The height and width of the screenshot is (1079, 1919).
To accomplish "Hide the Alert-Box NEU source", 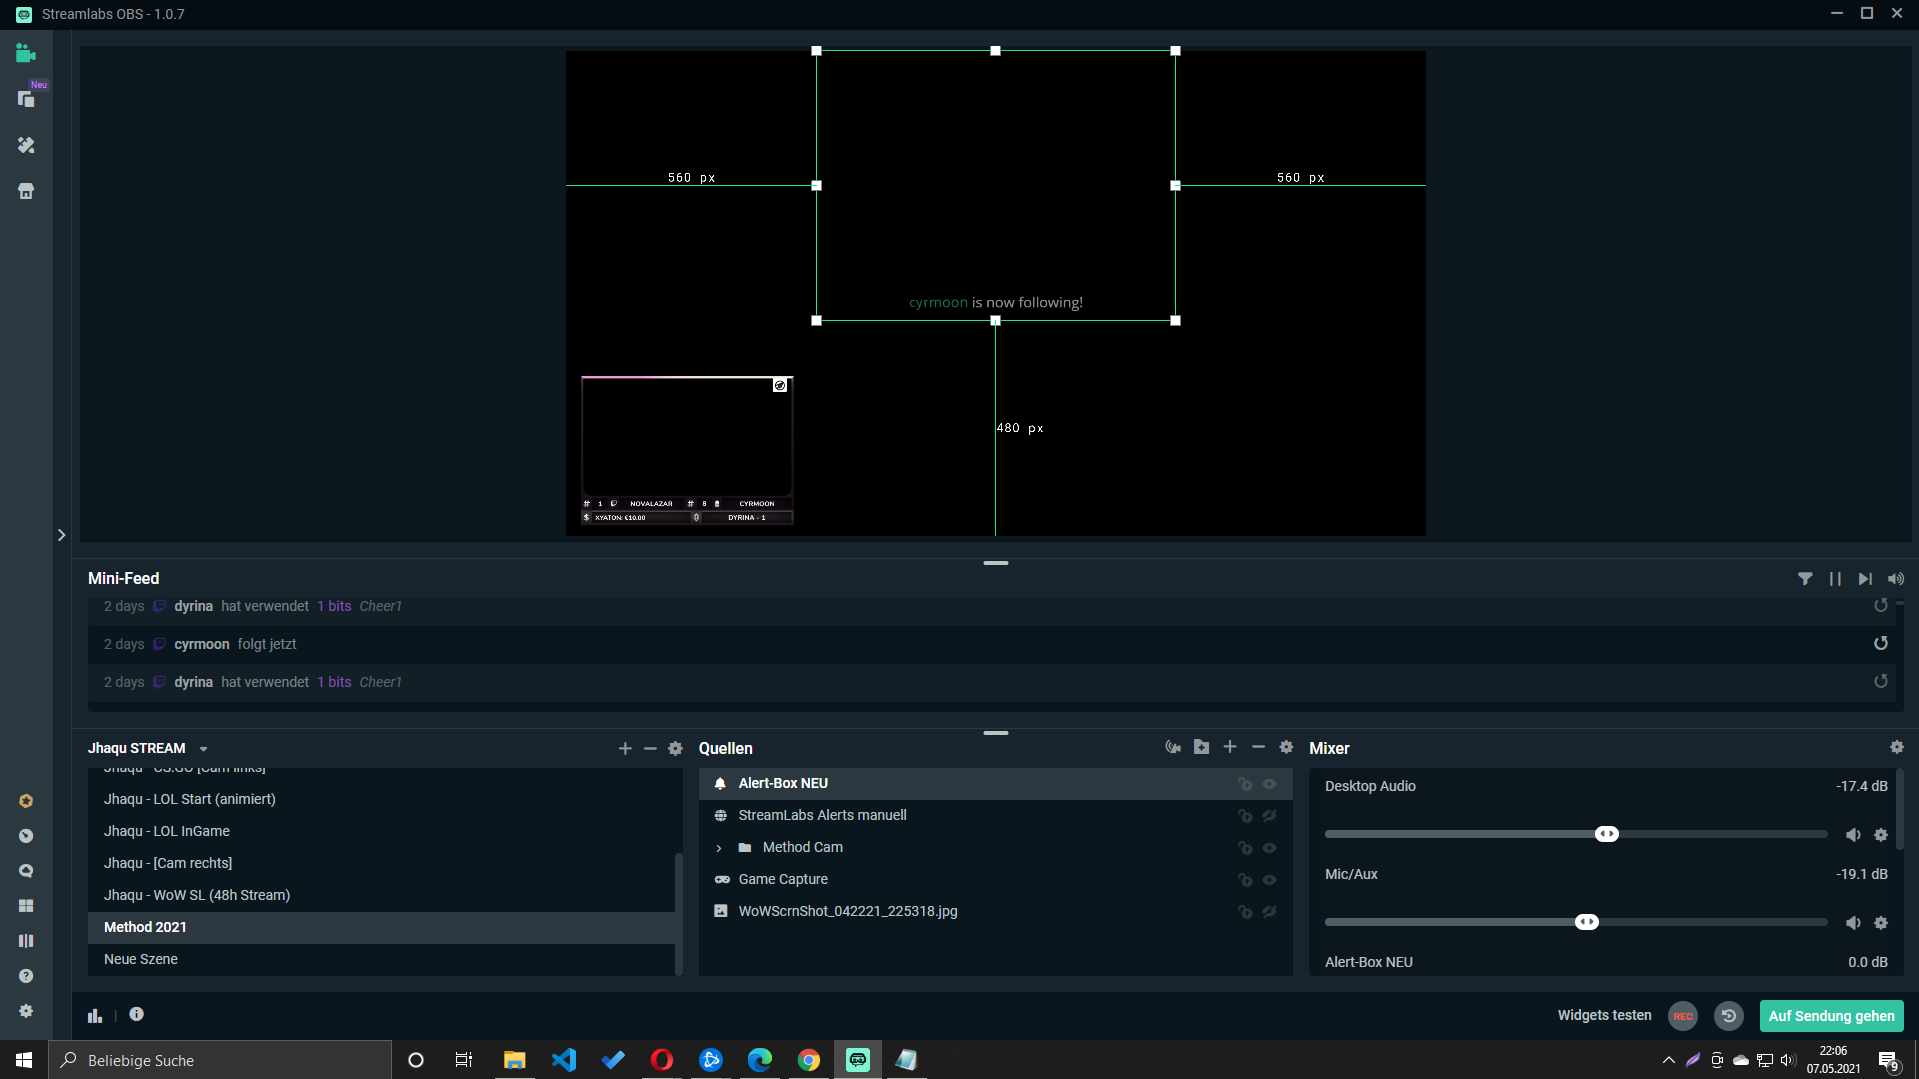I will point(1269,784).
